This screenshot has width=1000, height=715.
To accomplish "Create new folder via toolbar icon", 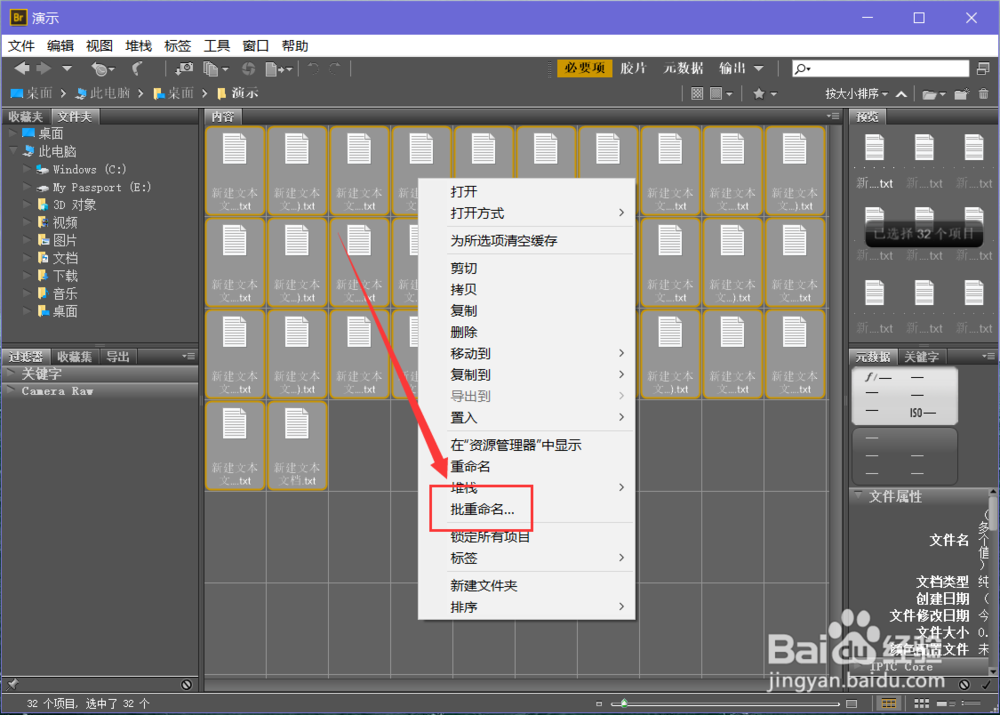I will (x=961, y=94).
